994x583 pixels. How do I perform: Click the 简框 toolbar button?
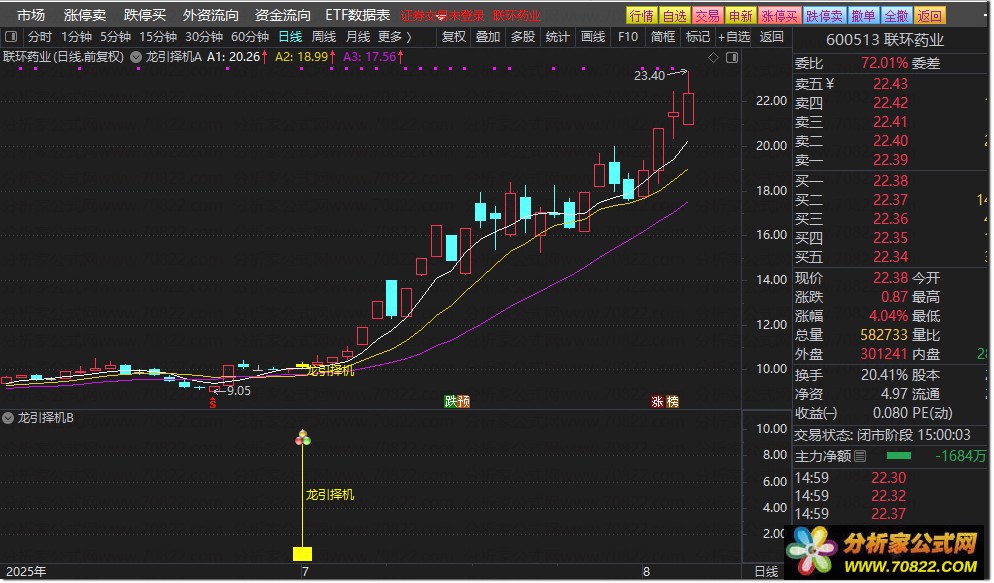tap(662, 37)
